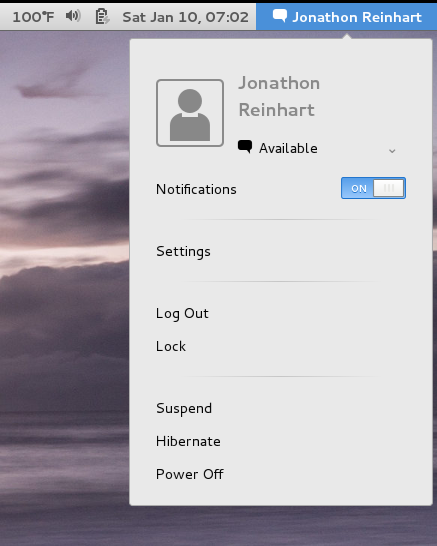This screenshot has width=437, height=546.
Task: Expand the Available status chevron
Action: pos(392,151)
